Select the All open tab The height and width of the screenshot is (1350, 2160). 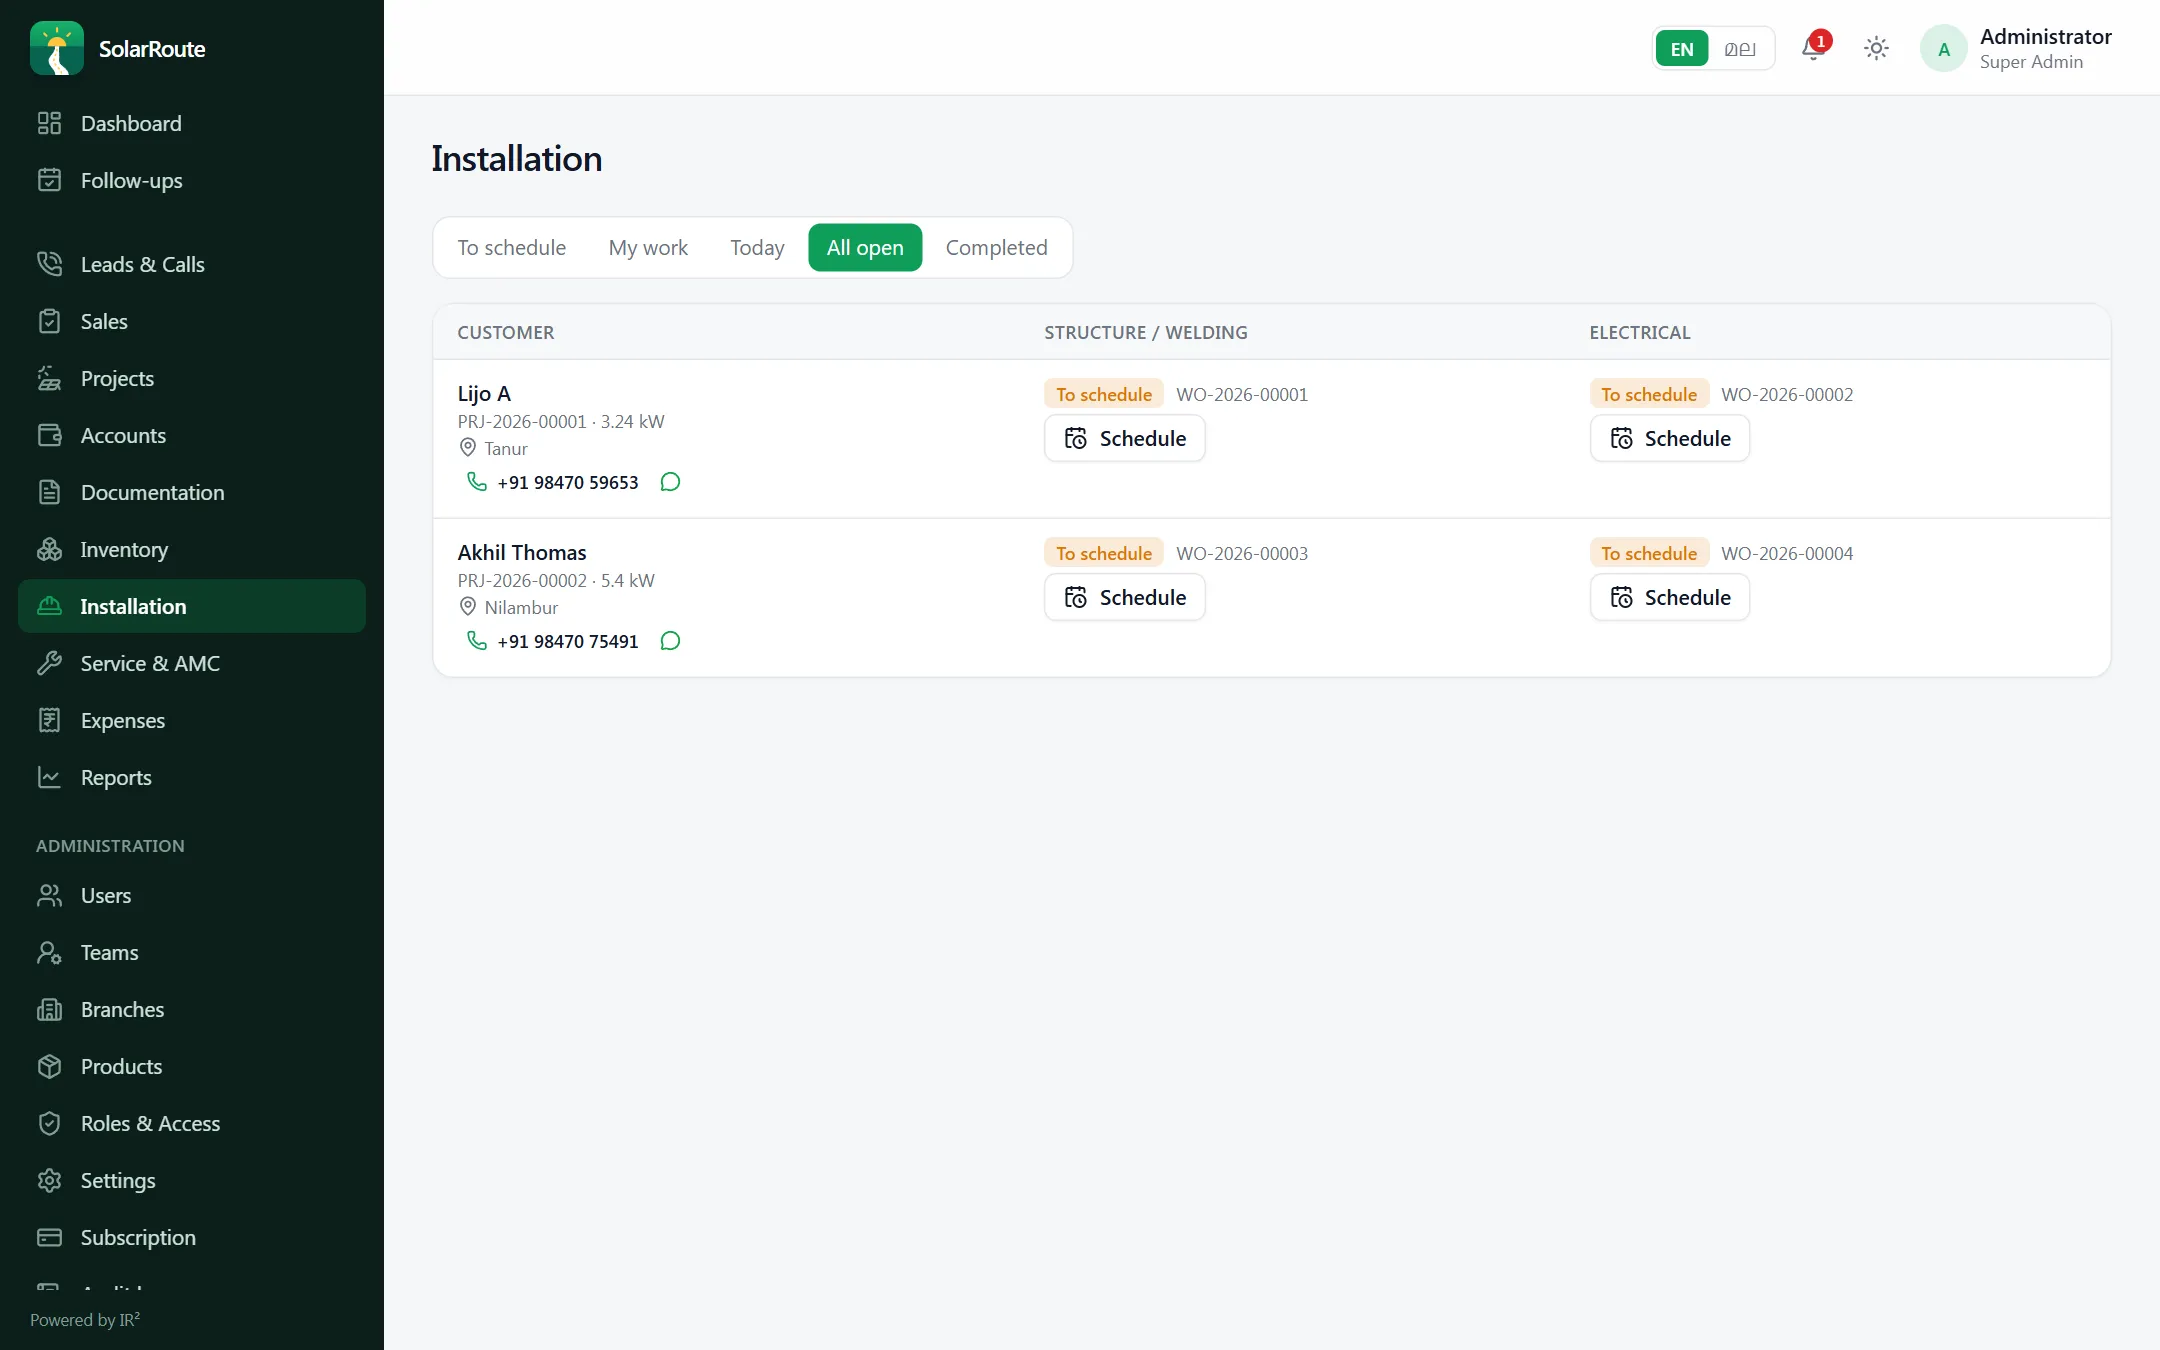click(x=865, y=247)
